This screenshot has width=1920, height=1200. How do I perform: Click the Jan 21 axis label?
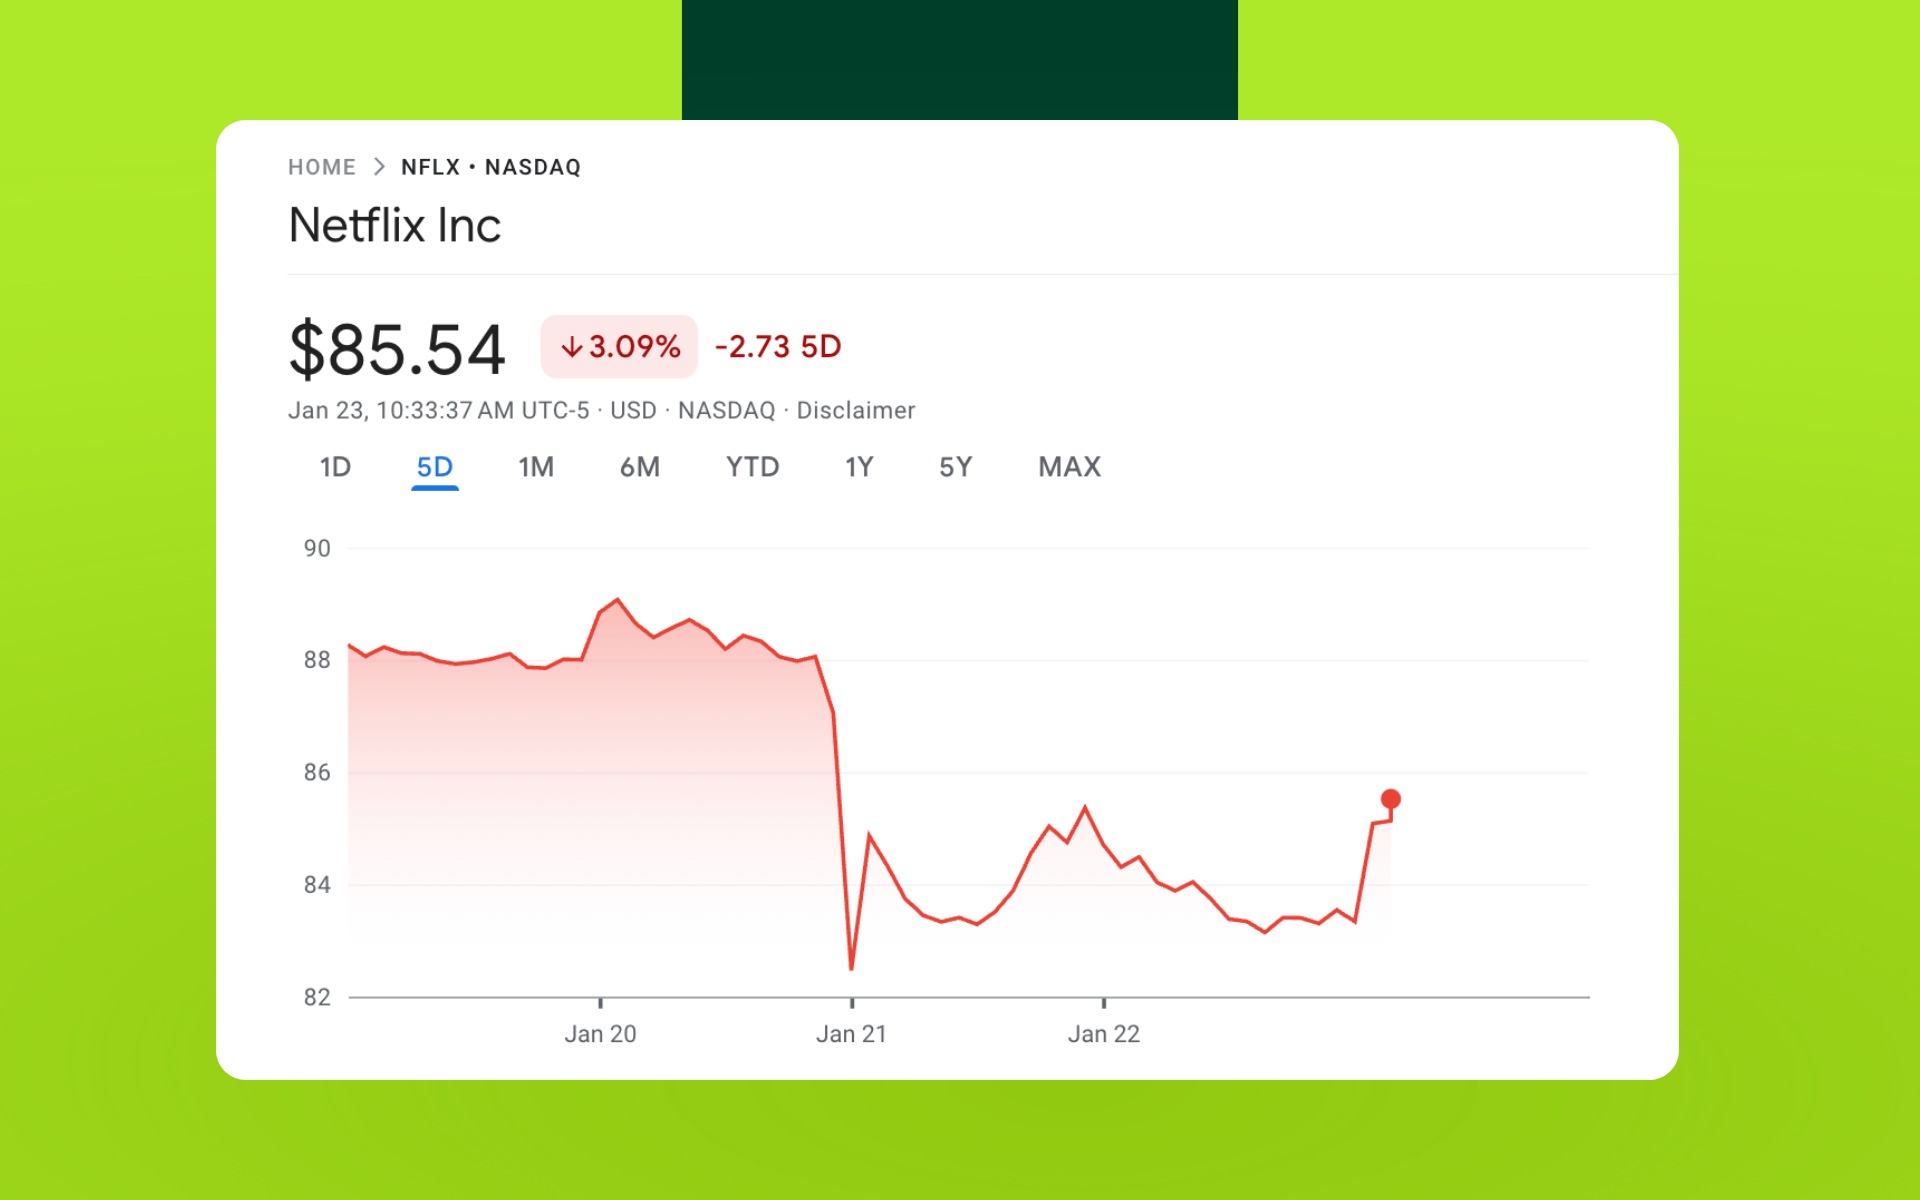[851, 1034]
